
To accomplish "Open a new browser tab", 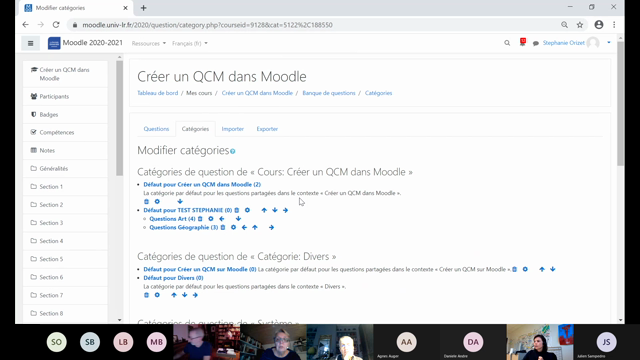I will (x=143, y=8).
